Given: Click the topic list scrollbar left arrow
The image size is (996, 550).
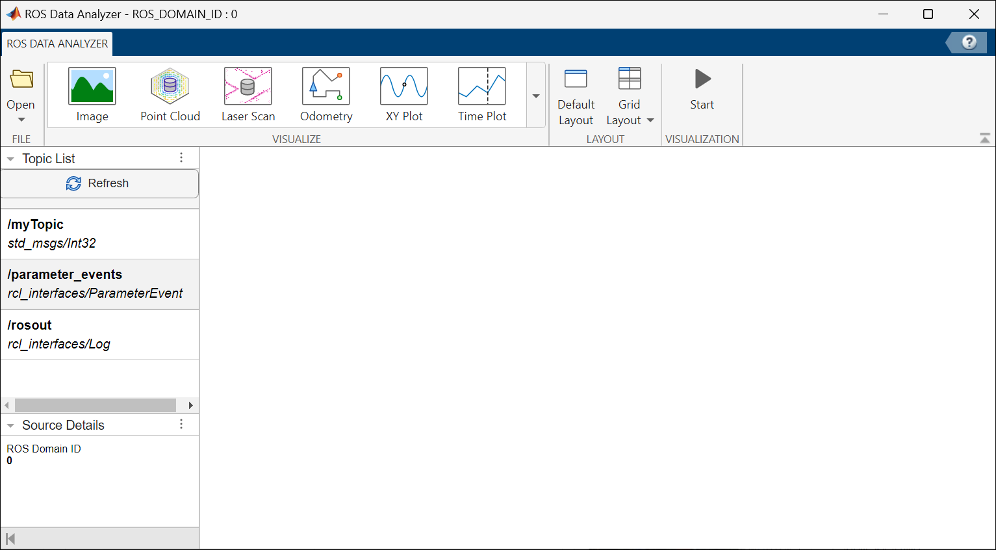Looking at the screenshot, I should [7, 405].
